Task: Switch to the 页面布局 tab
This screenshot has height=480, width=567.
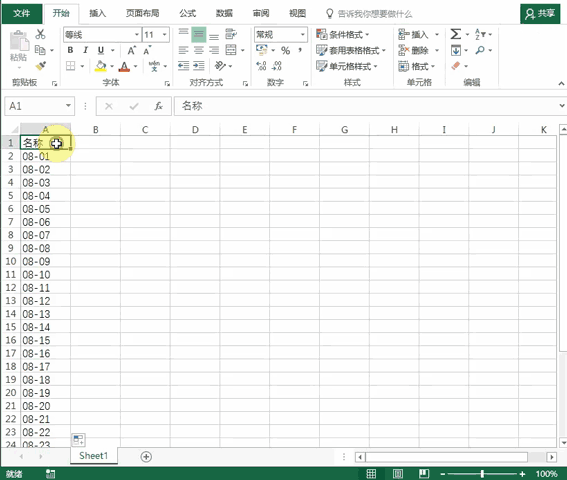Action: pyautogui.click(x=142, y=13)
